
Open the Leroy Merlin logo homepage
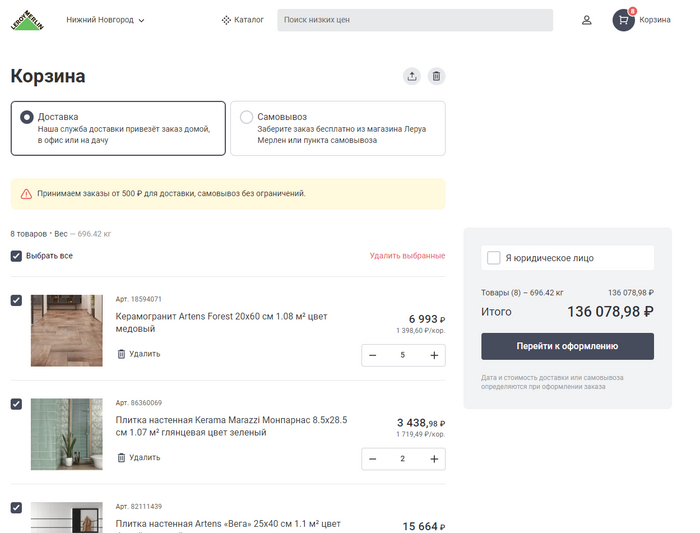click(27, 20)
